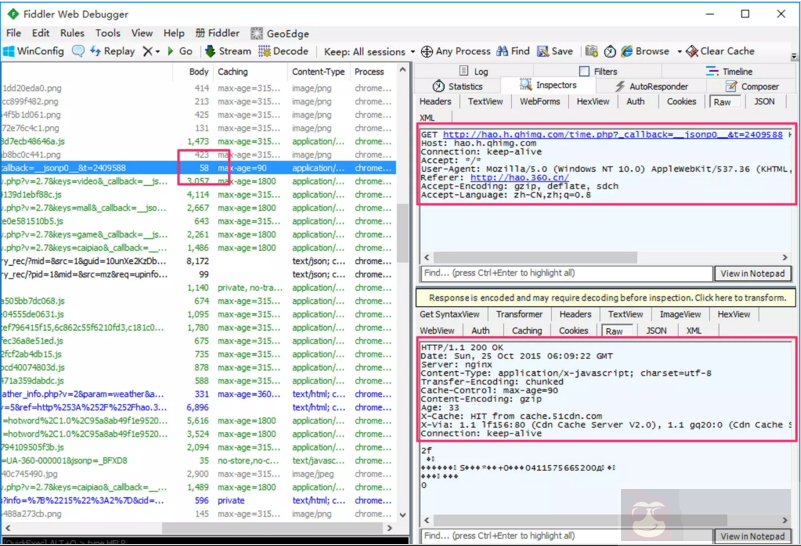This screenshot has height=546, width=801.
Task: Click the response encoded decode banner
Action: tap(606, 298)
